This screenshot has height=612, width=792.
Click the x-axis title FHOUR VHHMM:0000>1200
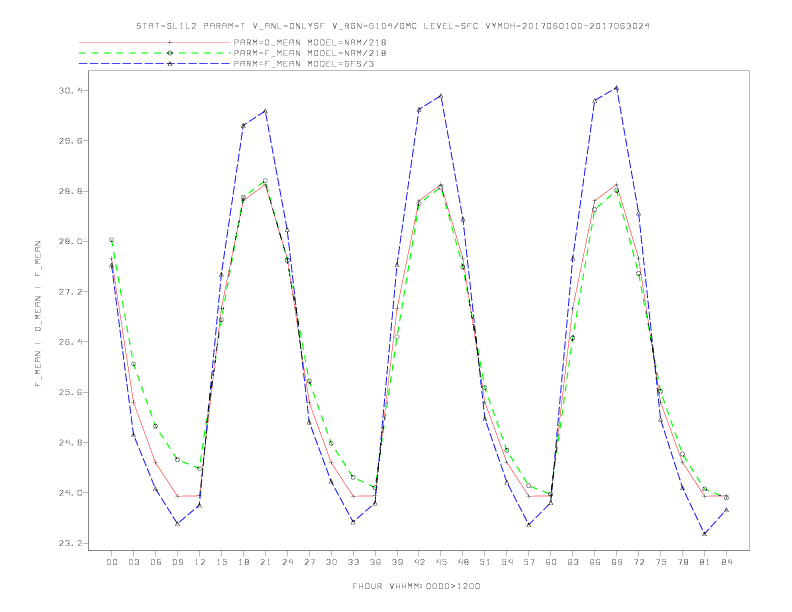pos(416,586)
